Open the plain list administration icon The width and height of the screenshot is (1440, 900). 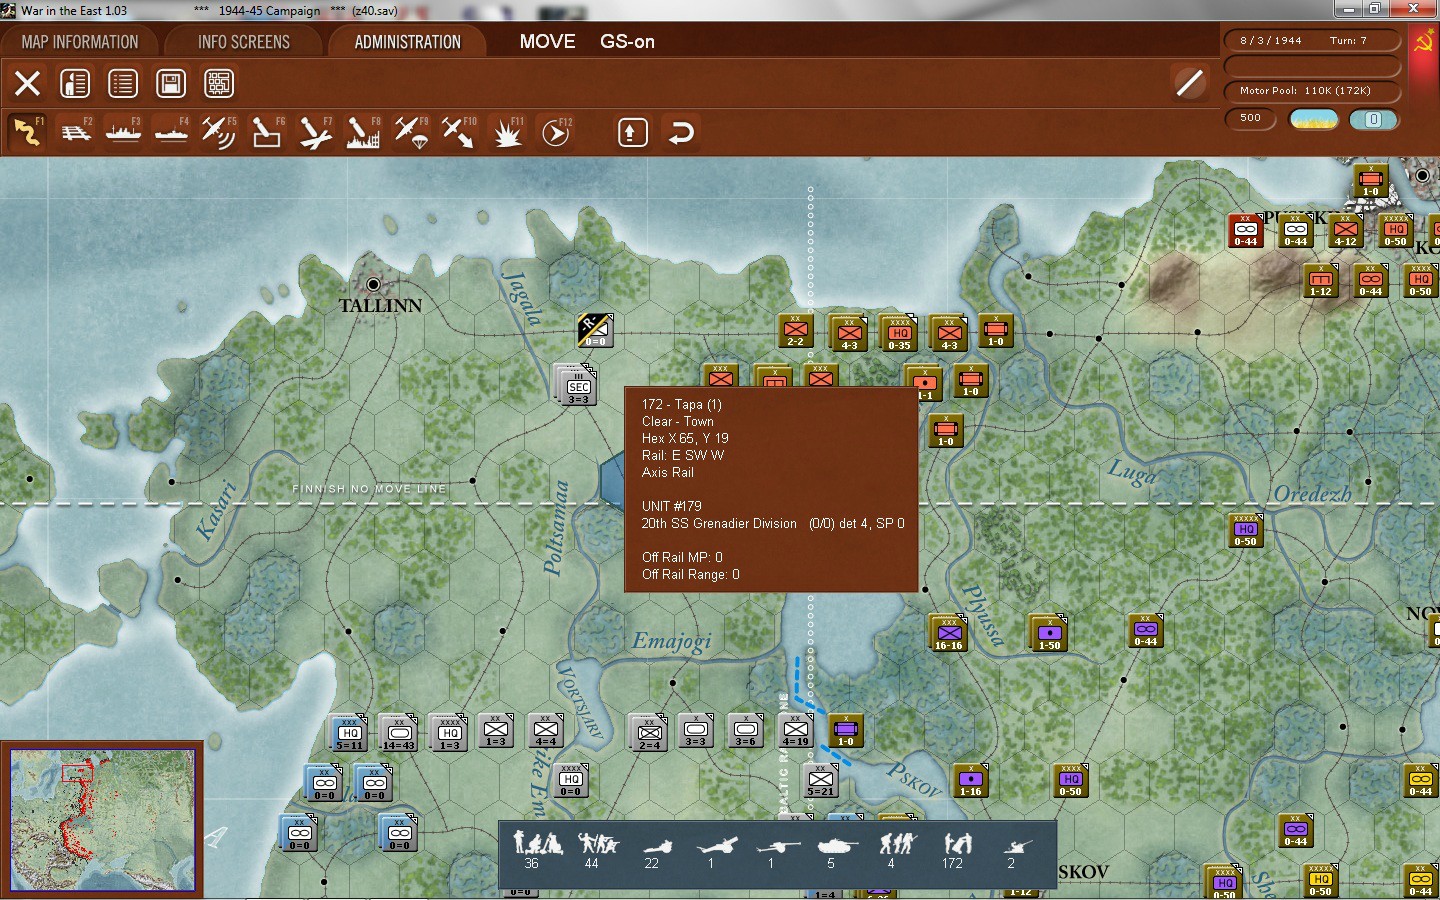click(123, 83)
